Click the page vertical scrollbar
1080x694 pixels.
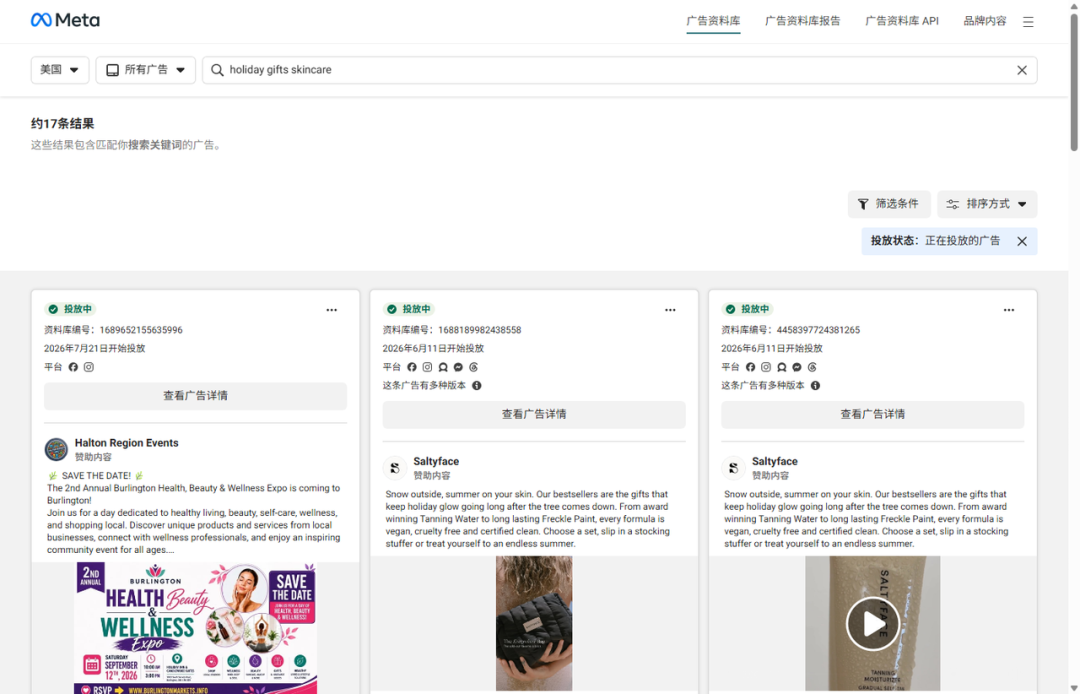point(1074,83)
